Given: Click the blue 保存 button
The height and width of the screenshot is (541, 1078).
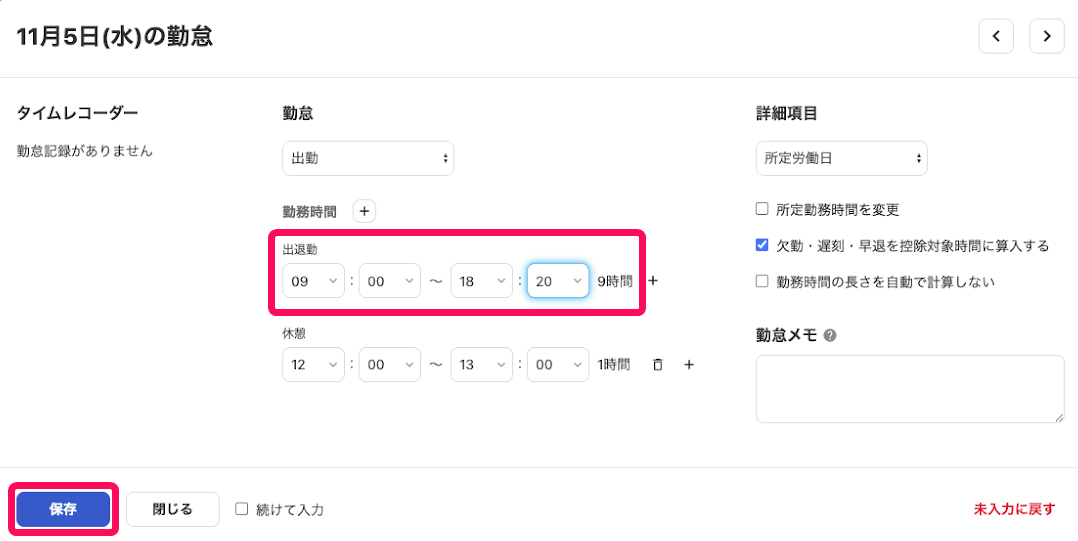Looking at the screenshot, I should tap(63, 509).
